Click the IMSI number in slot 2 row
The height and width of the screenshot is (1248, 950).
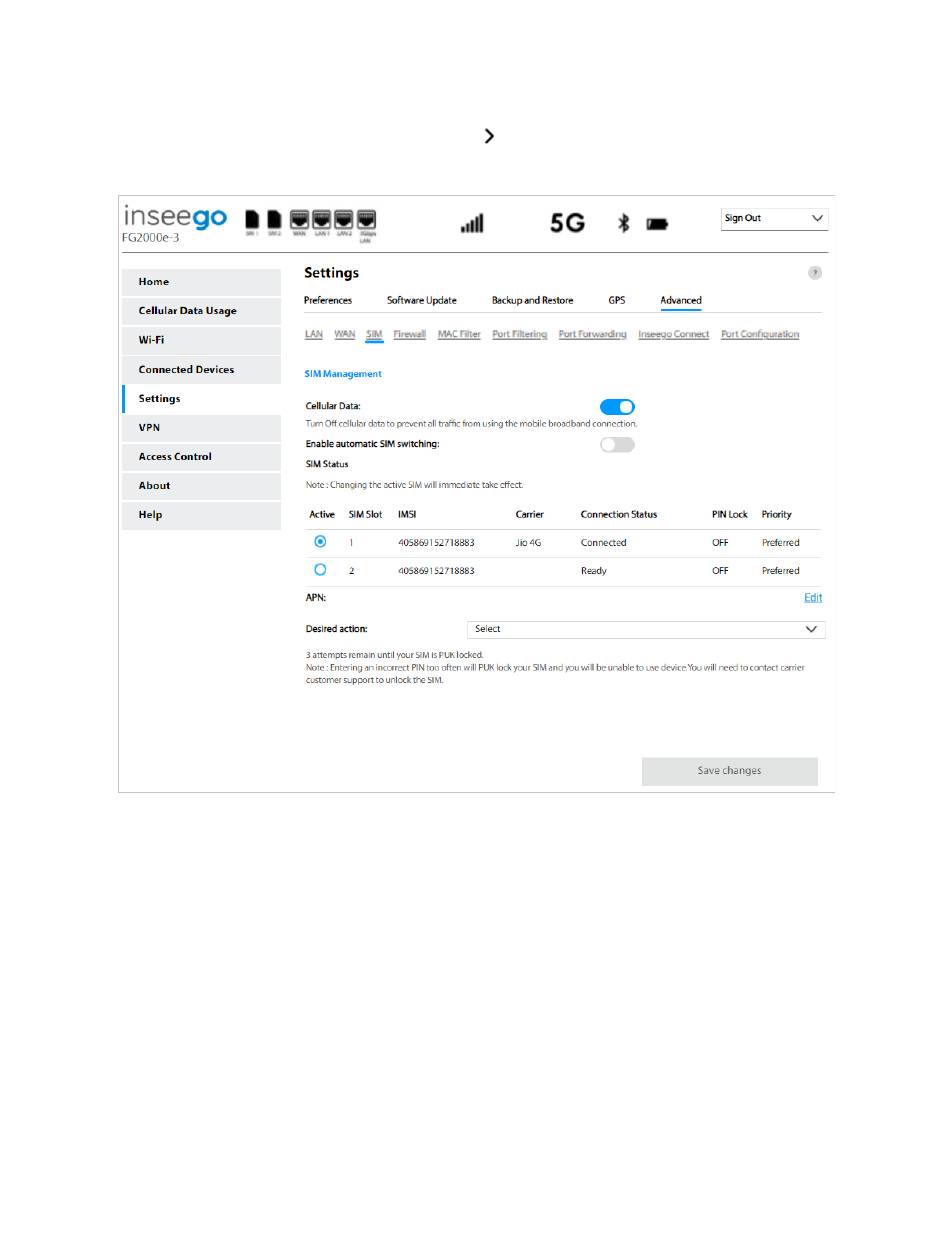436,571
